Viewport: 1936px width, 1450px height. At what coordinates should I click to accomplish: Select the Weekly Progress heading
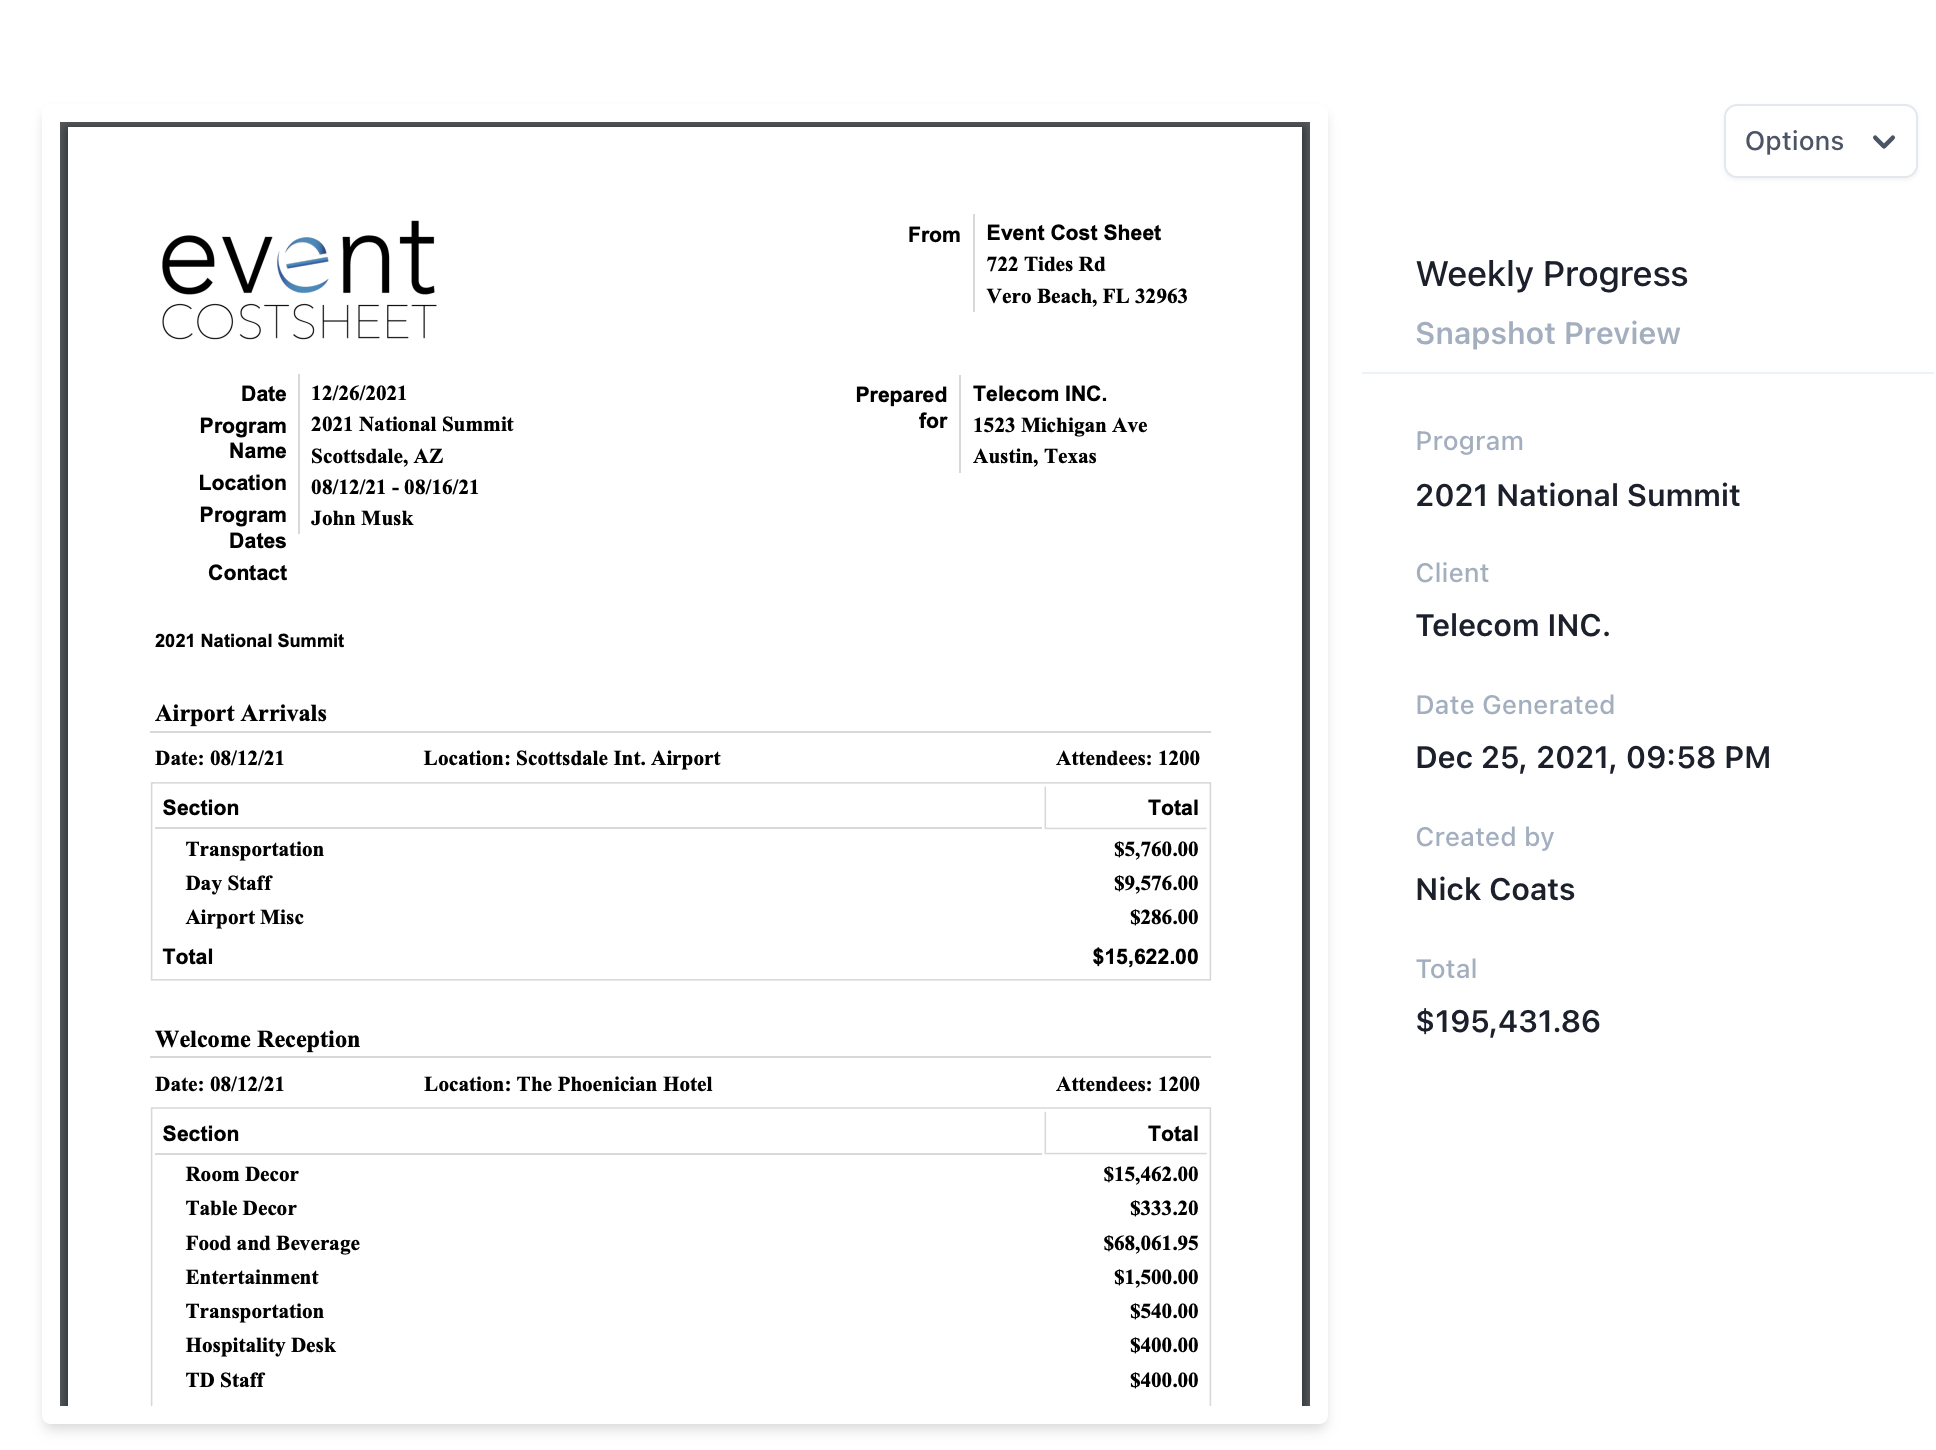pyautogui.click(x=1551, y=274)
